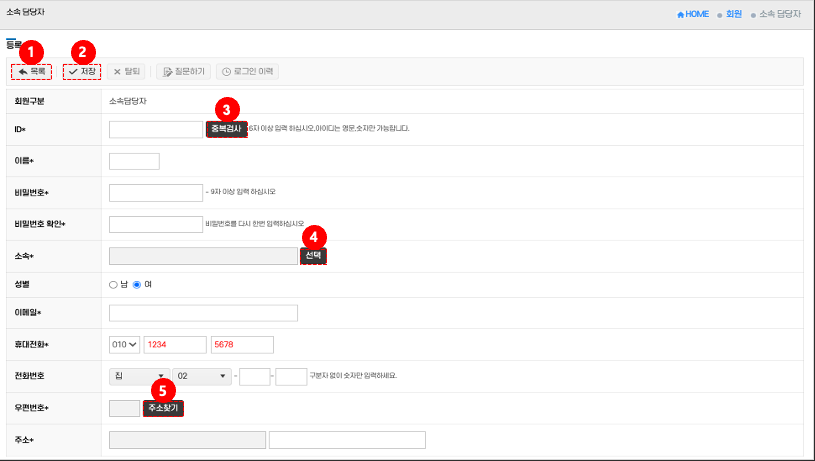
Task: Open the 로그인 이력 (login history) button
Action: (247, 72)
